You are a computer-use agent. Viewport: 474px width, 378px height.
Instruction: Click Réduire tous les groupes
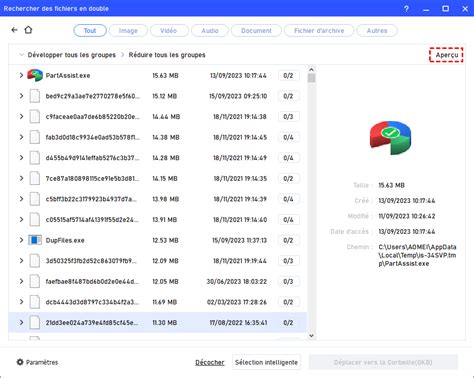pyautogui.click(x=167, y=55)
